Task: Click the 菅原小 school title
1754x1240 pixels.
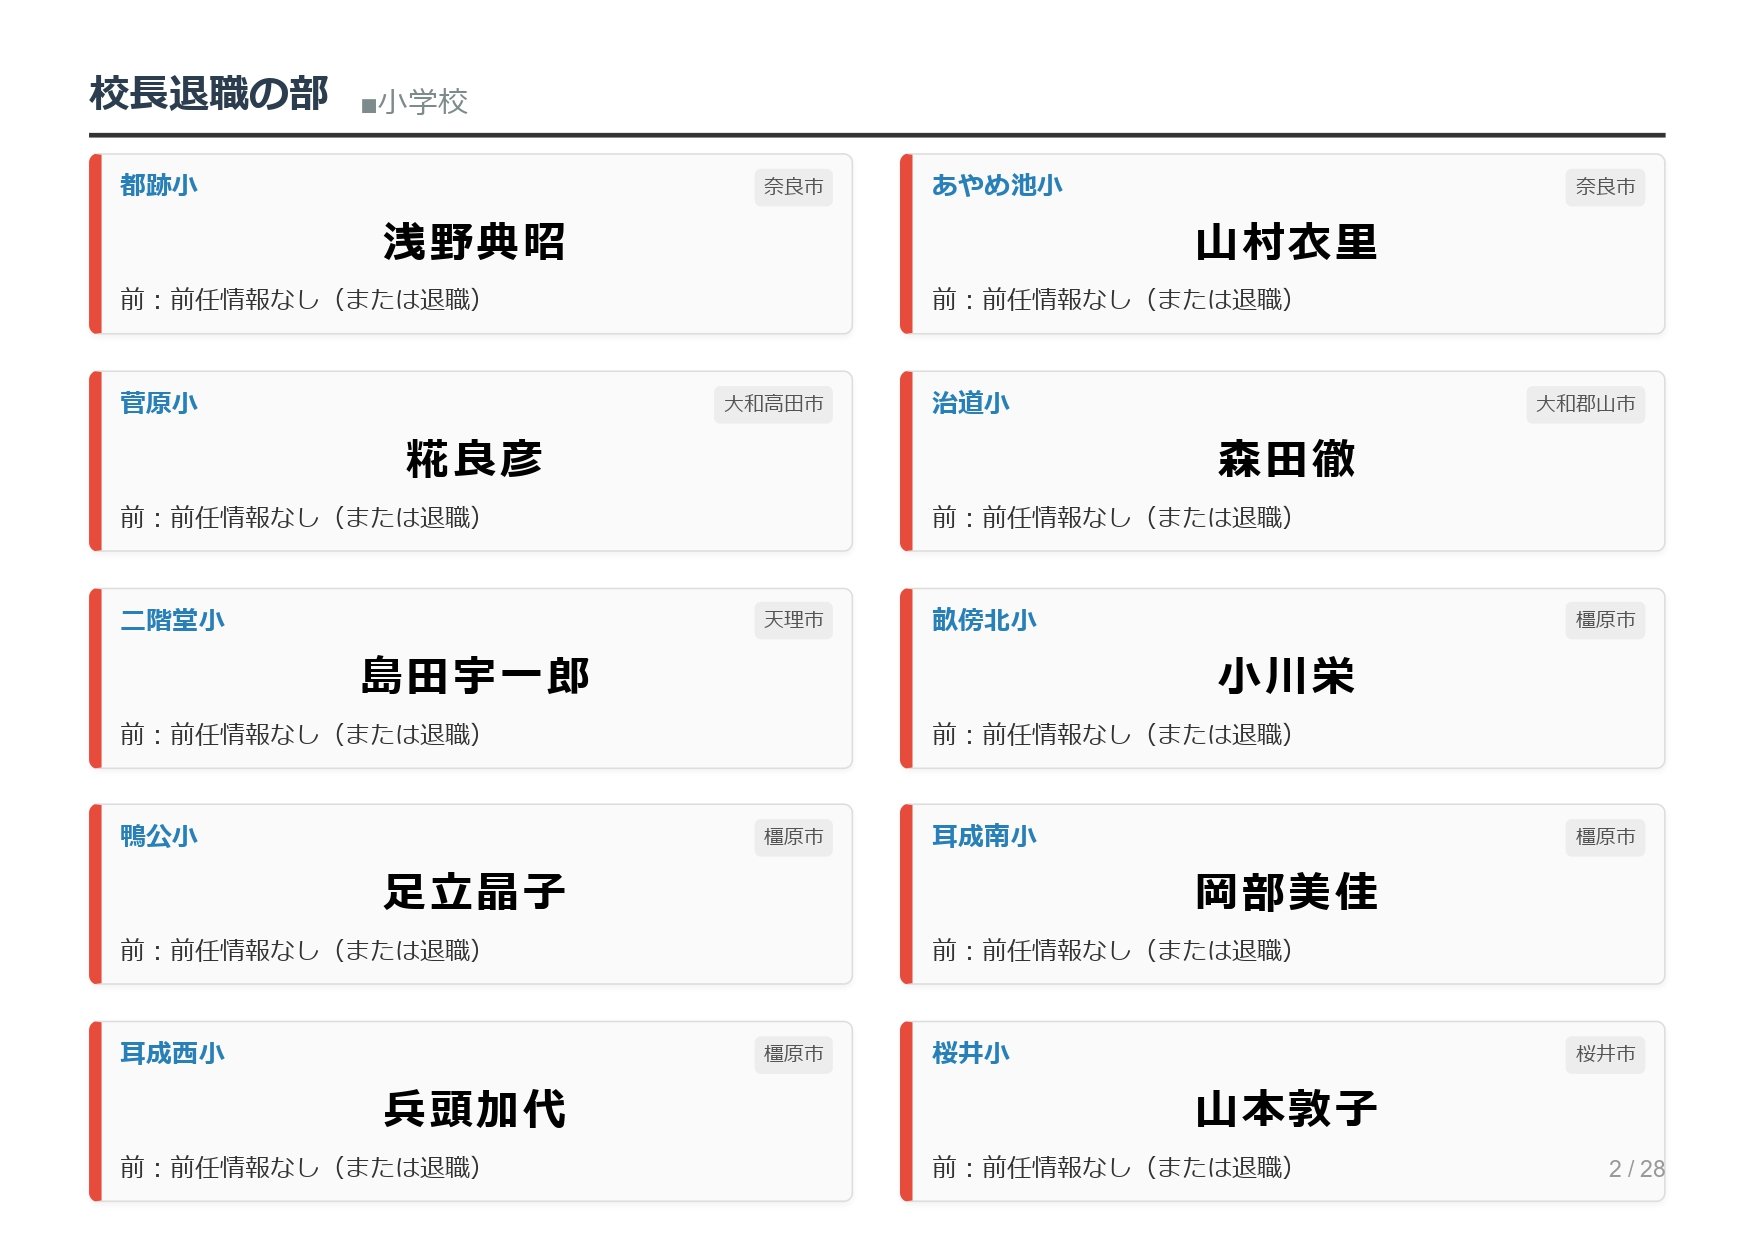Action: coord(158,403)
